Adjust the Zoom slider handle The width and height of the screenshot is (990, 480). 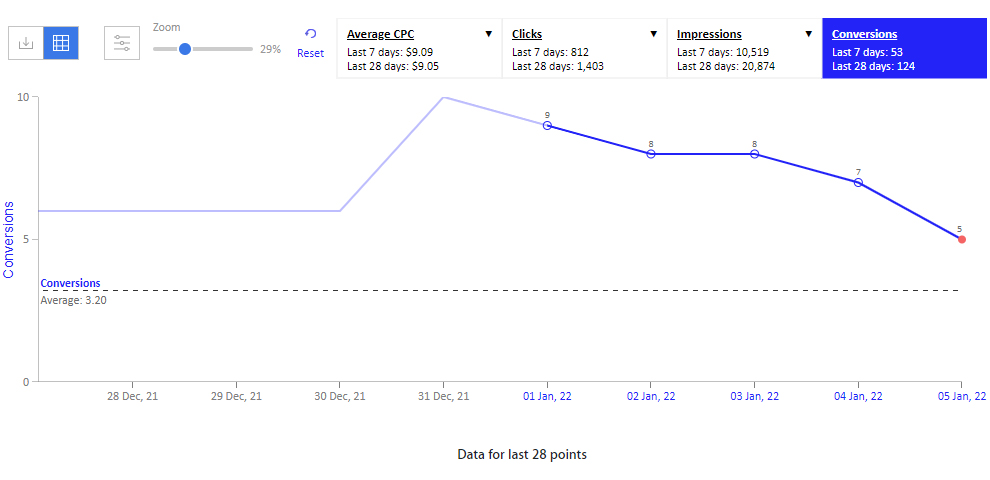coord(184,49)
